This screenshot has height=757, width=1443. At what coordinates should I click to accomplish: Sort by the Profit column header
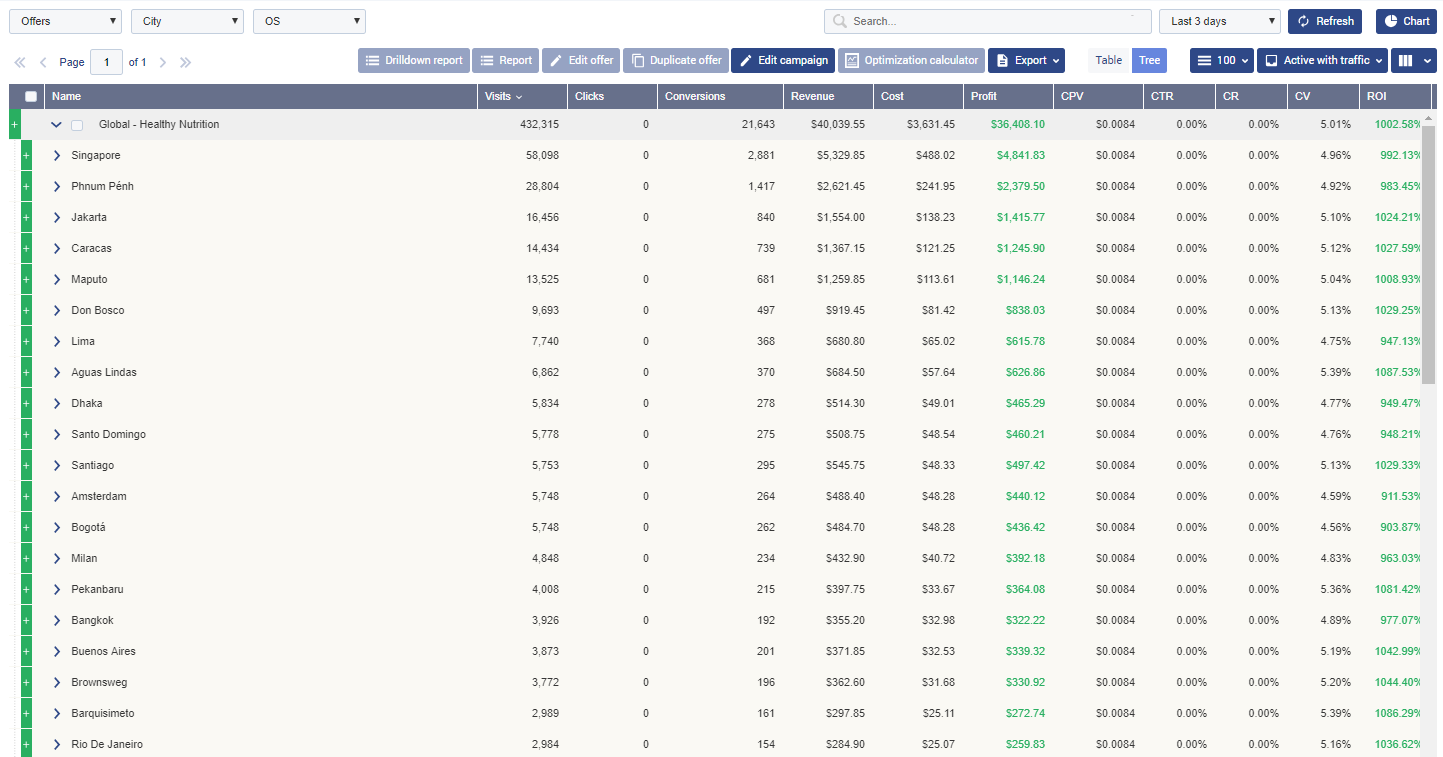pos(983,97)
